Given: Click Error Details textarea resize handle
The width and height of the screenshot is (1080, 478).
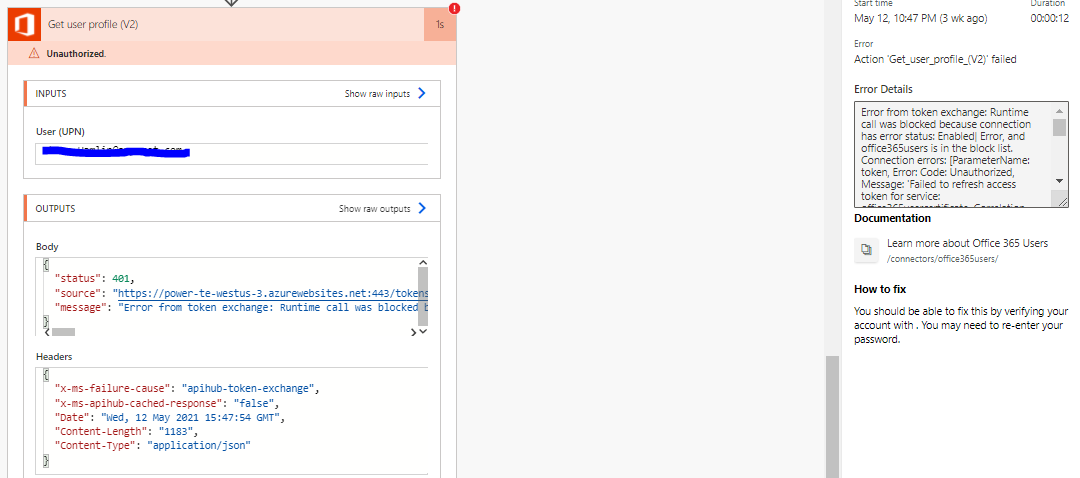Looking at the screenshot, I should point(1061,200).
